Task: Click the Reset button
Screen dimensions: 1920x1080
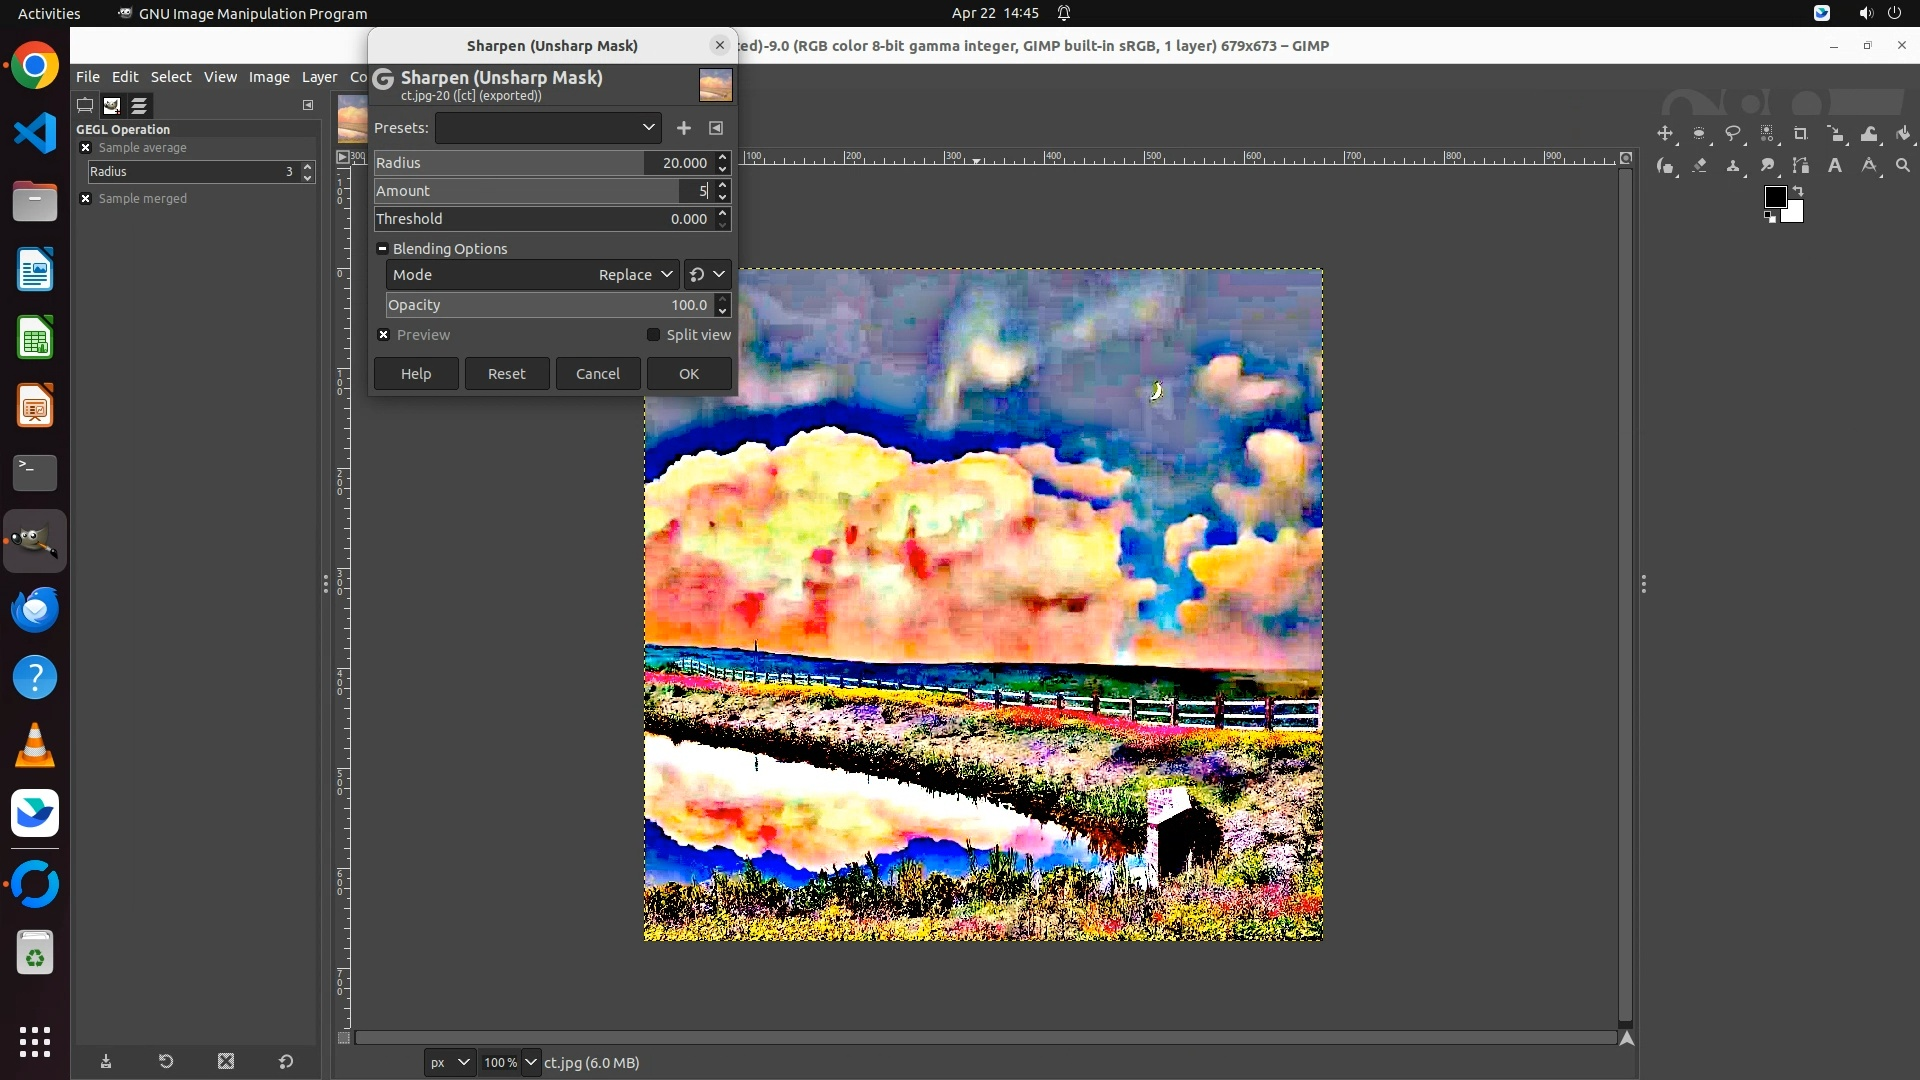Action: [x=507, y=374]
